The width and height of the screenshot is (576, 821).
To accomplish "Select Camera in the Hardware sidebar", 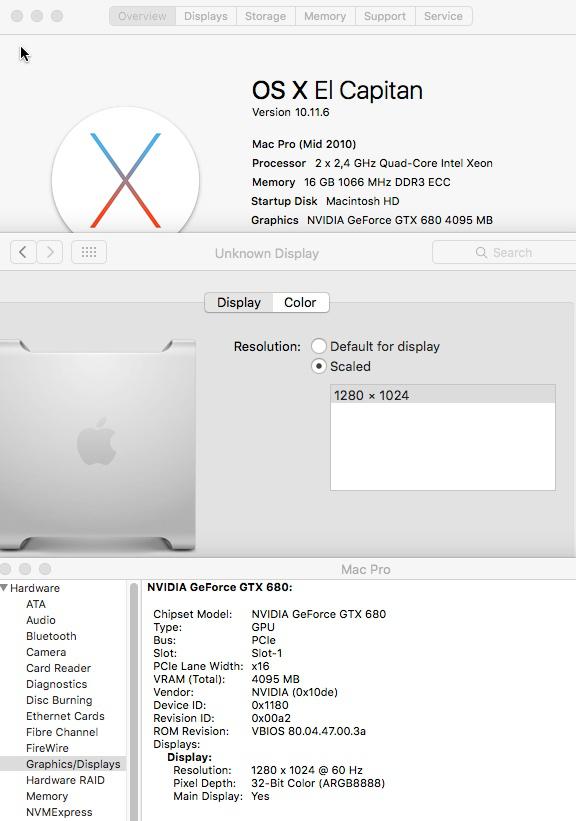I will pyautogui.click(x=46, y=652).
